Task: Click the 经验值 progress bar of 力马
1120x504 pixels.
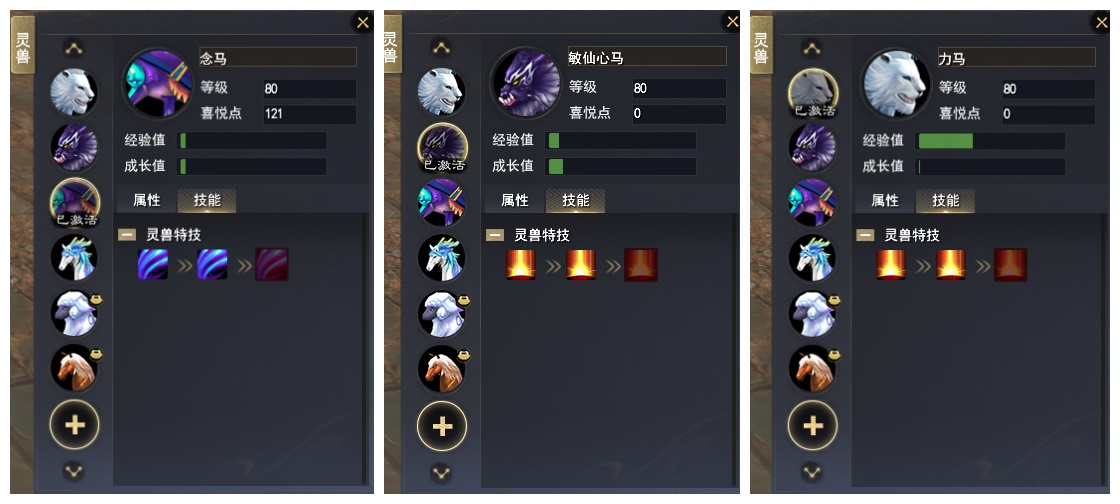Action: point(991,141)
